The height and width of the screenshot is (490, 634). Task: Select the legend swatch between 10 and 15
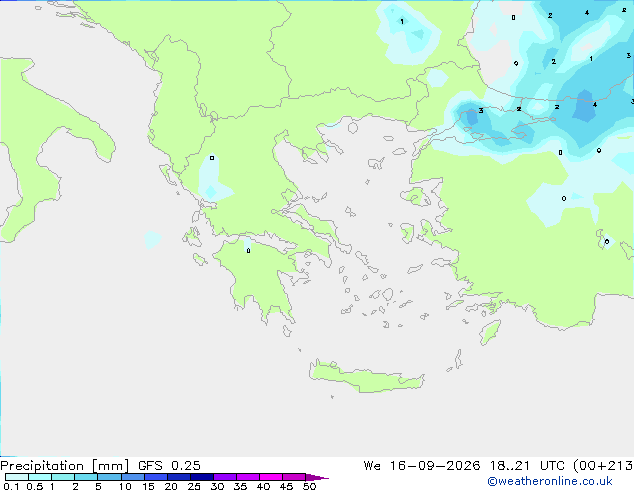(x=133, y=477)
